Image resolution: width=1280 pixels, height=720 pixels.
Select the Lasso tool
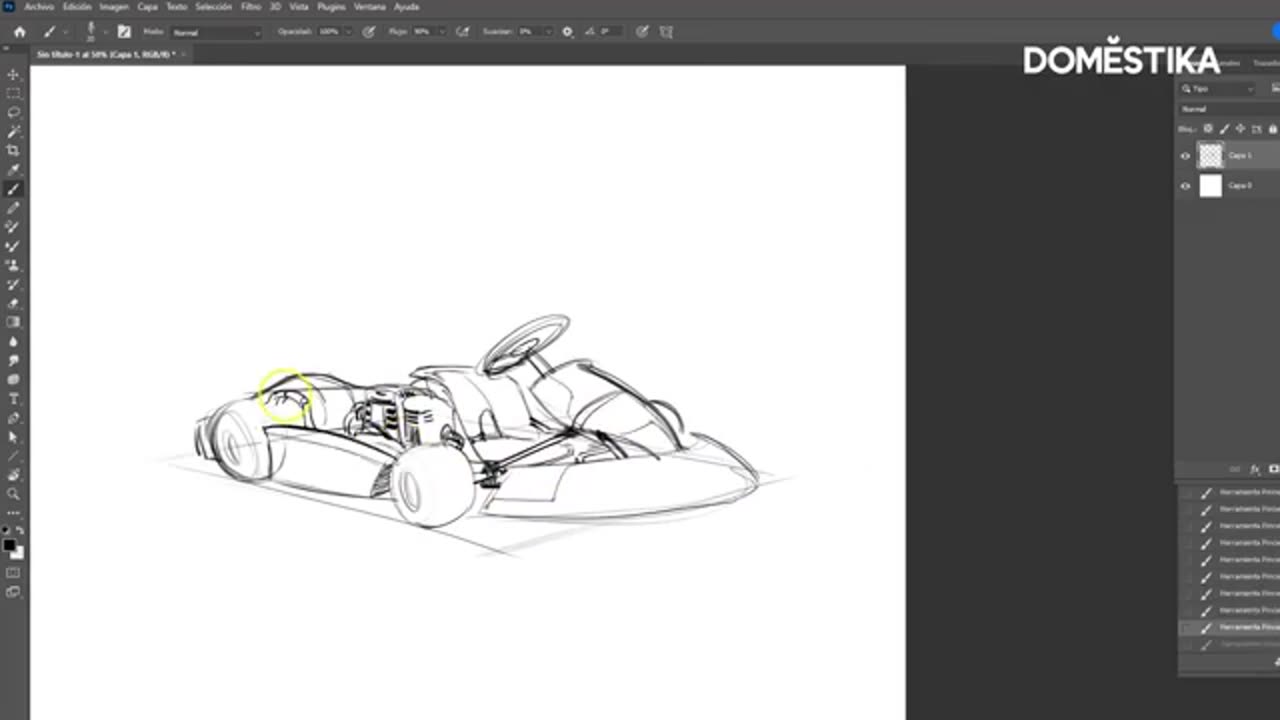(x=13, y=113)
